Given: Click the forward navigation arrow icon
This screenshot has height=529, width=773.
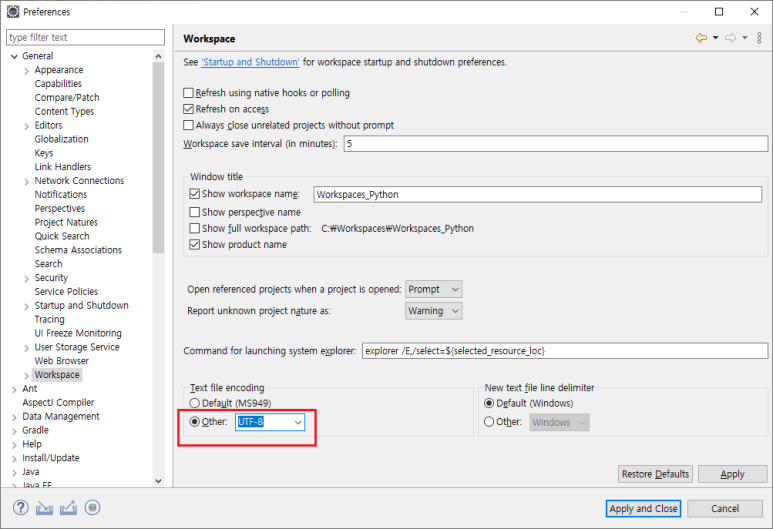Looking at the screenshot, I should click(730, 37).
